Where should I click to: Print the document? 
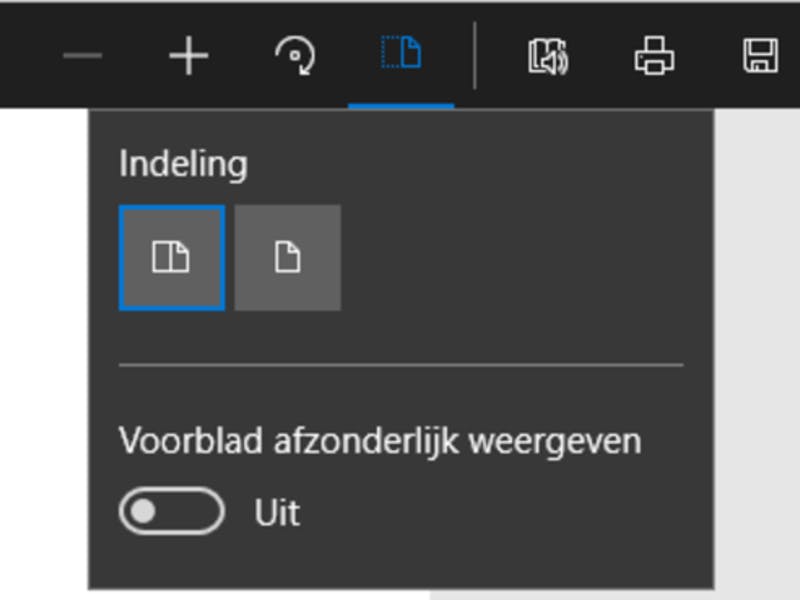(x=654, y=56)
